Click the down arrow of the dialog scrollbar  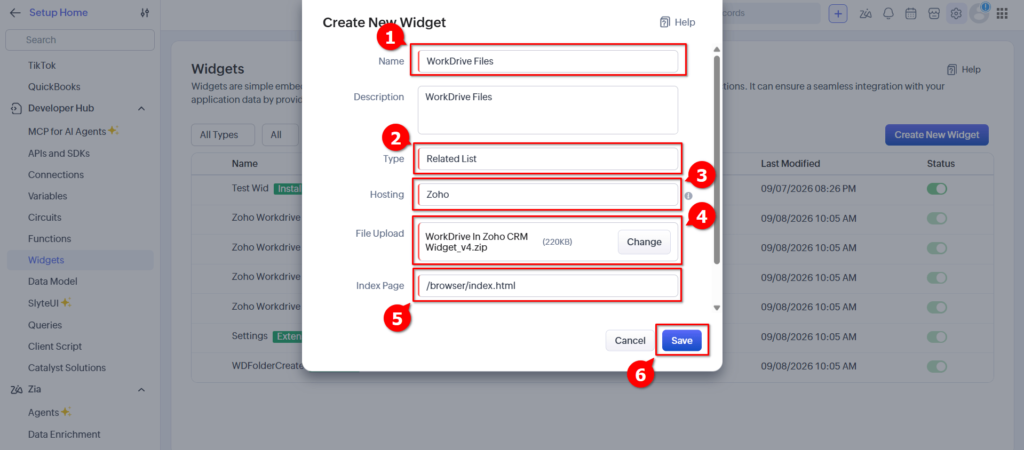point(716,308)
